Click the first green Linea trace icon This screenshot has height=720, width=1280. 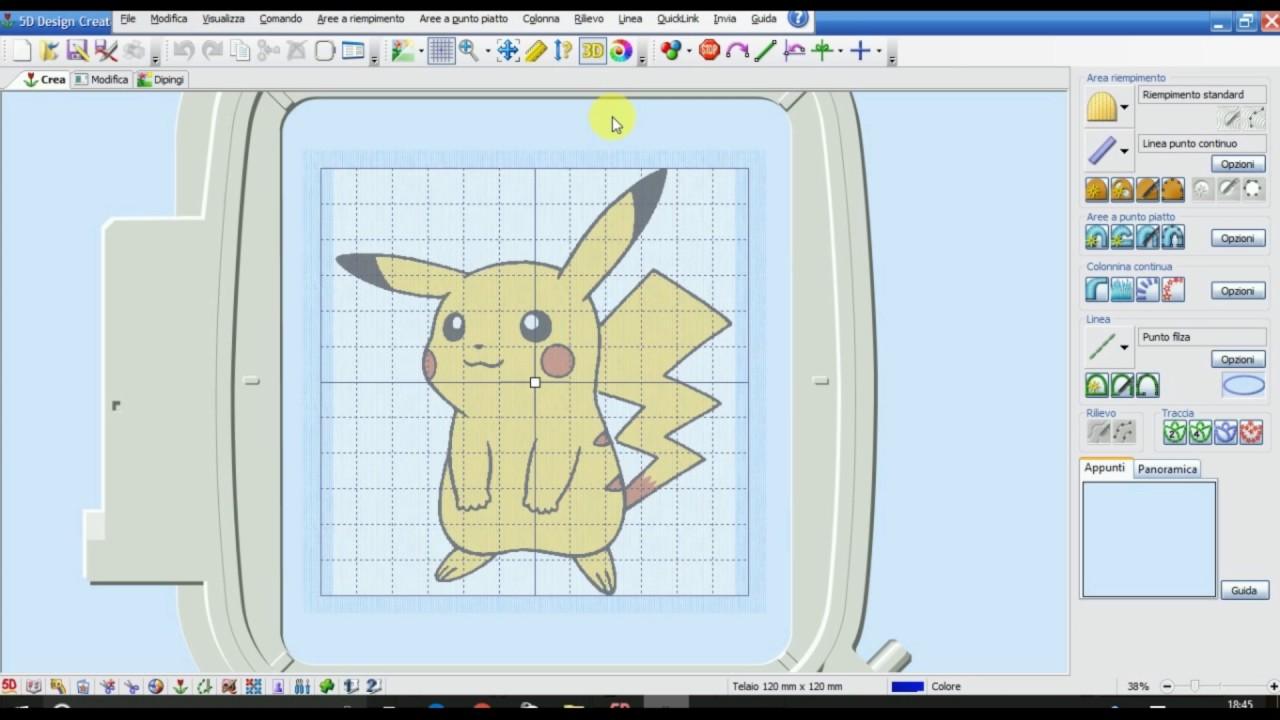1097,385
